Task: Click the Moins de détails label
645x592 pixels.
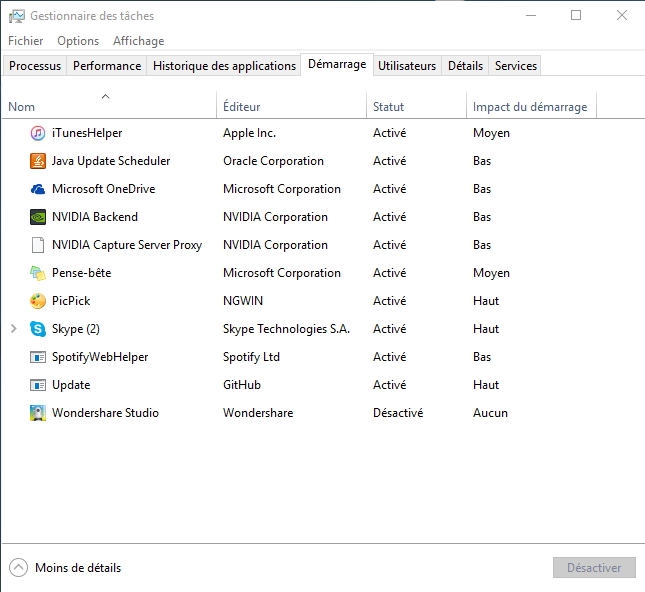Action: [x=78, y=568]
